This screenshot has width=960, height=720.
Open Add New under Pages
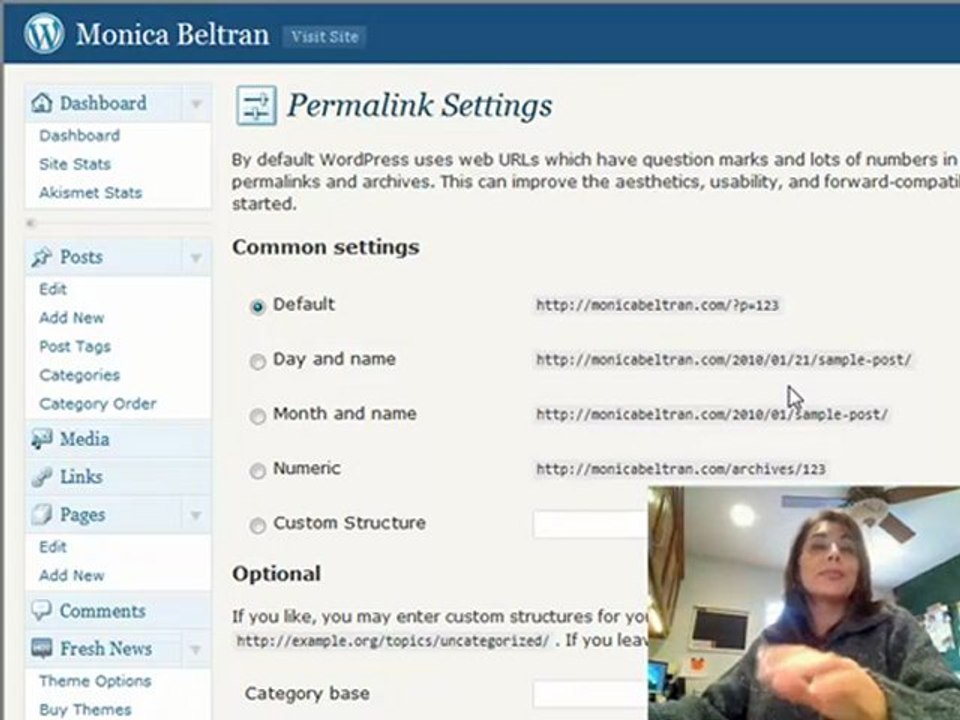point(72,576)
